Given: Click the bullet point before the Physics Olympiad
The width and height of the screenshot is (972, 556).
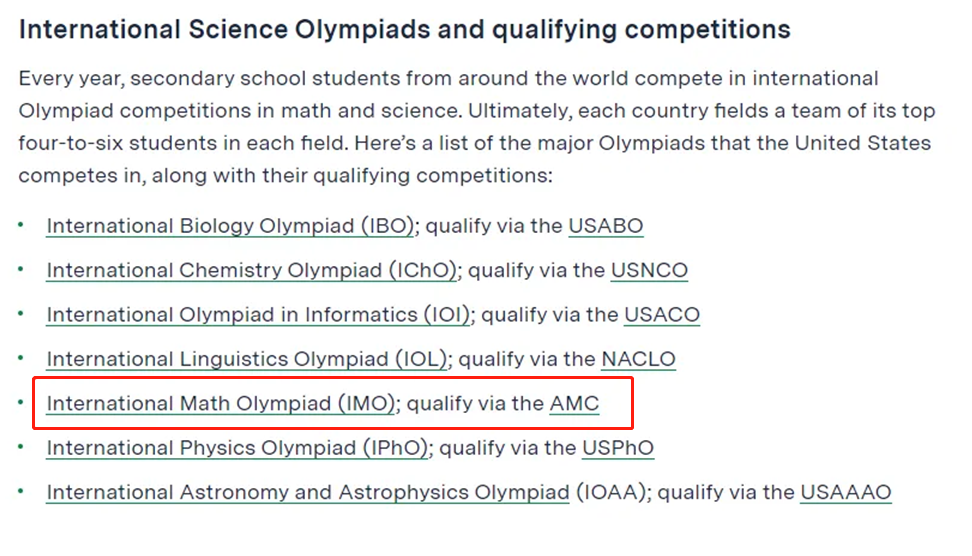Looking at the screenshot, I should (x=21, y=447).
